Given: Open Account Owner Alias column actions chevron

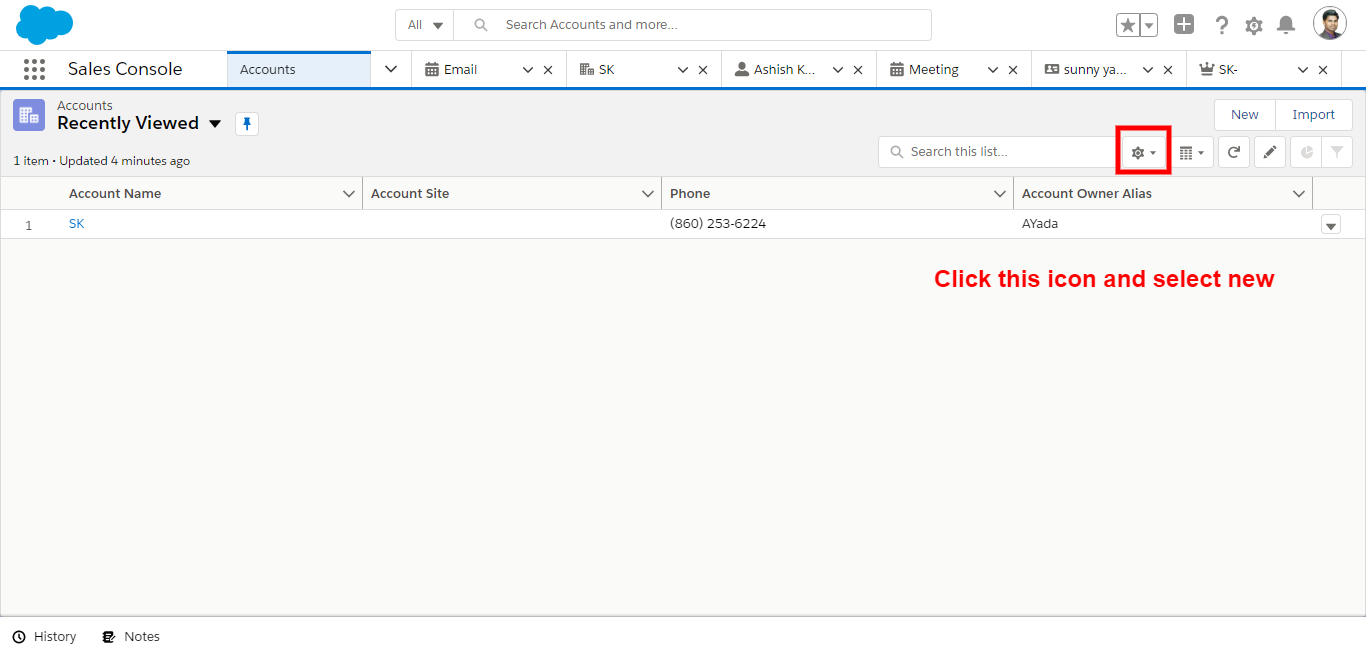Looking at the screenshot, I should coord(1299,194).
